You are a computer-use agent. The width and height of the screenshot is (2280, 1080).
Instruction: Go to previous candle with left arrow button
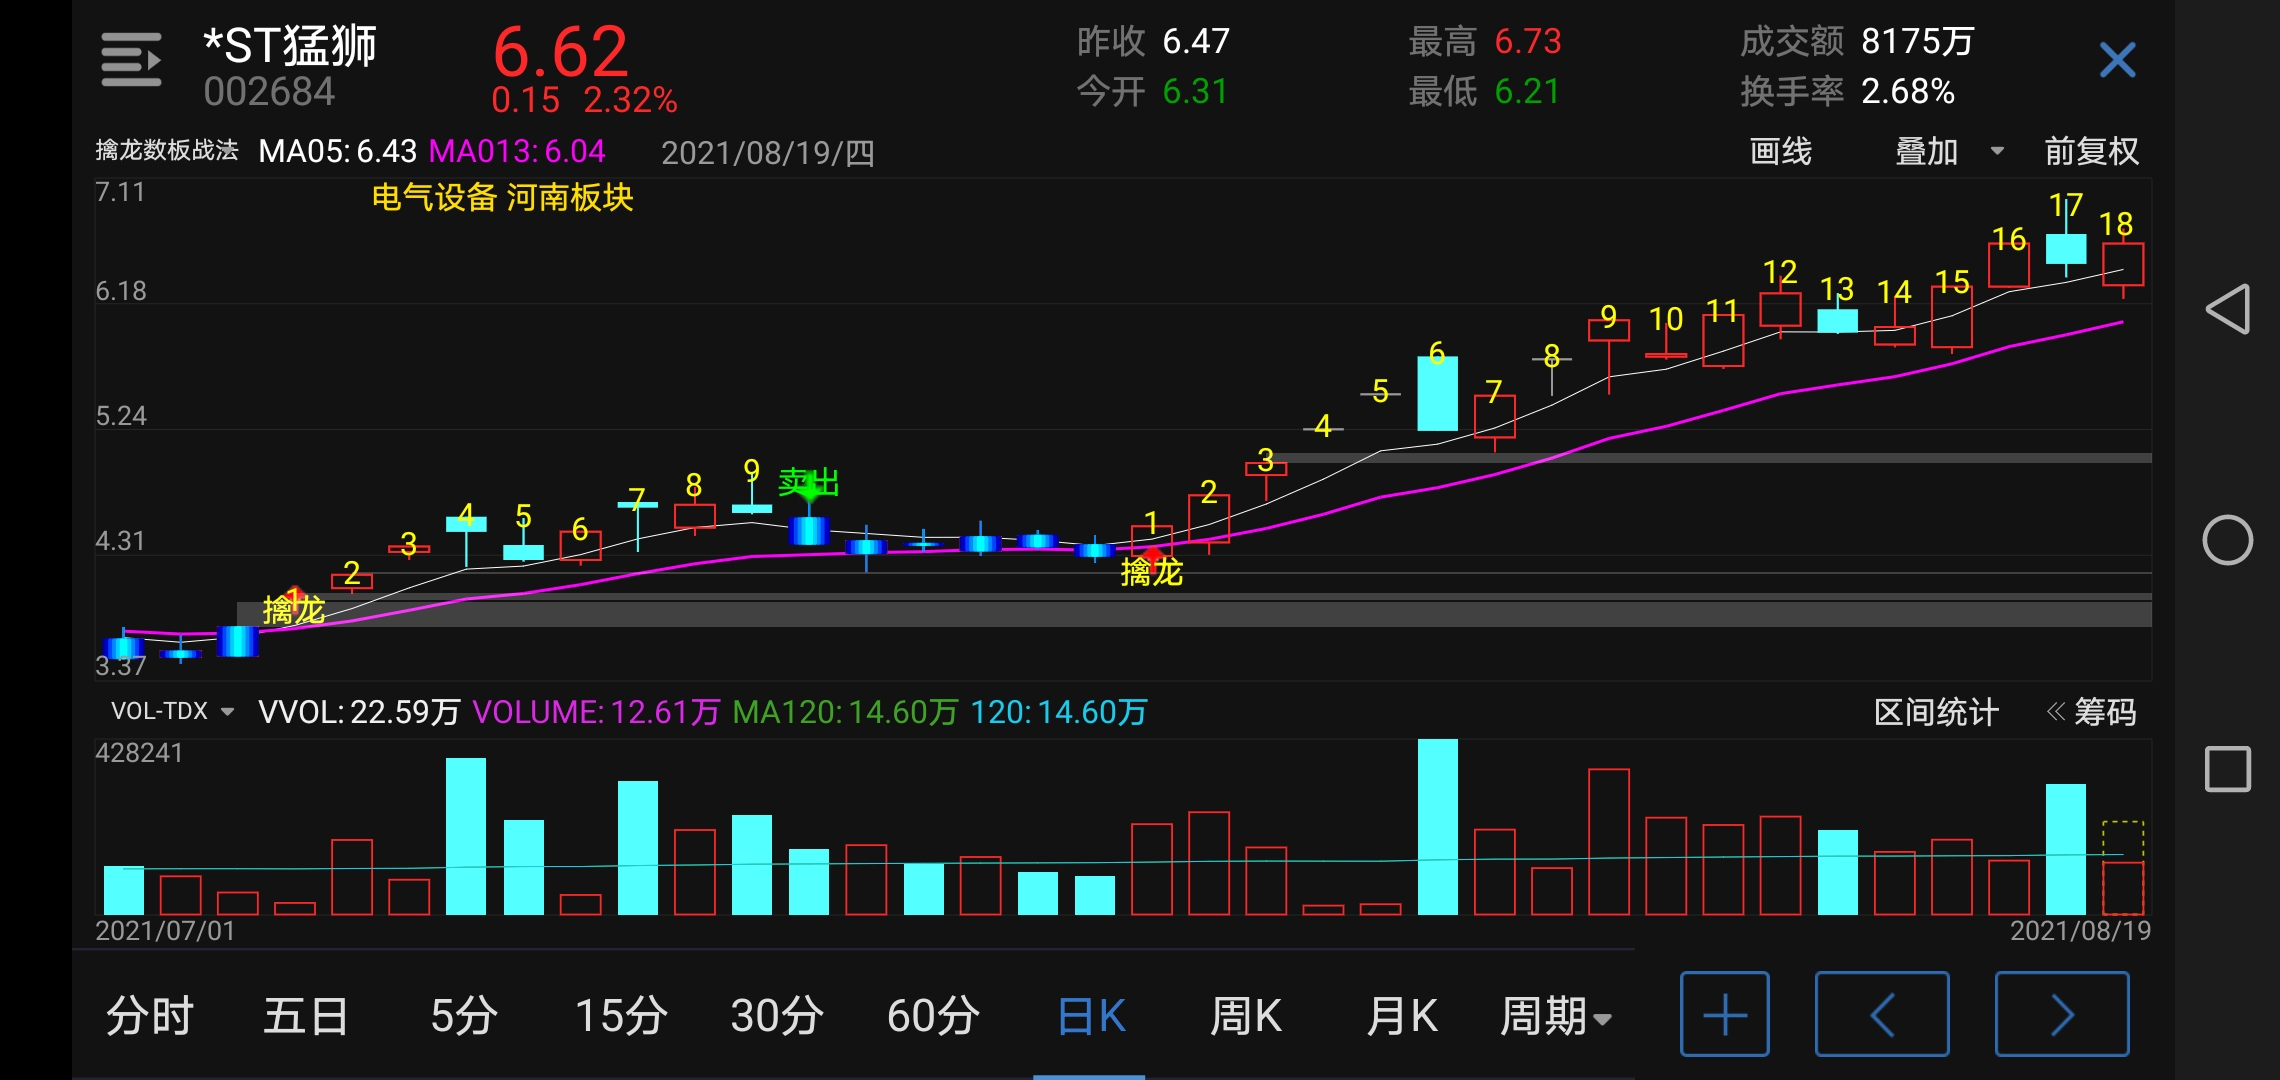click(1881, 1014)
